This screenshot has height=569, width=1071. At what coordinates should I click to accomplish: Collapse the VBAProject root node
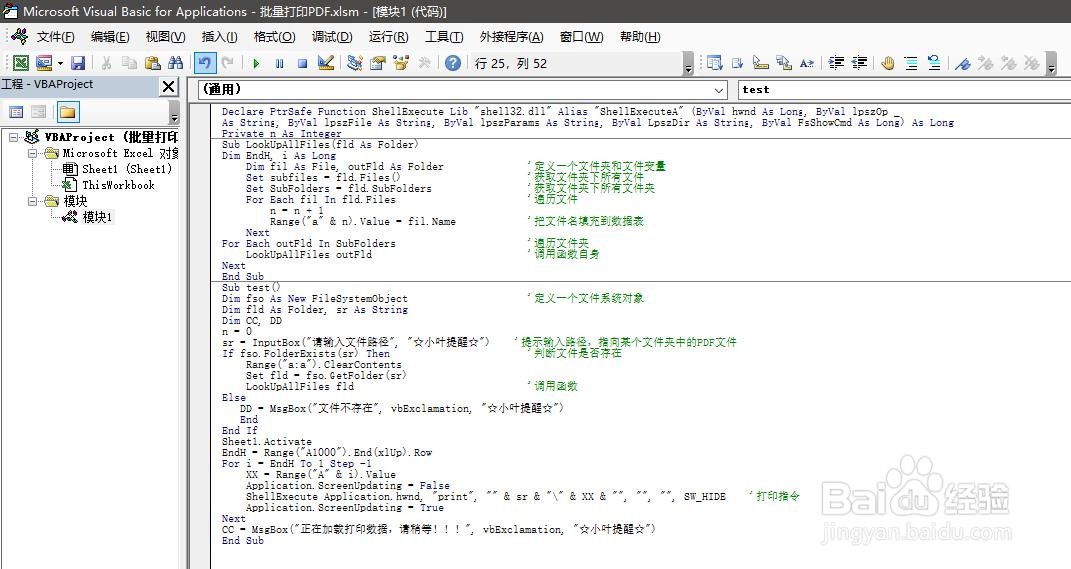pos(14,137)
